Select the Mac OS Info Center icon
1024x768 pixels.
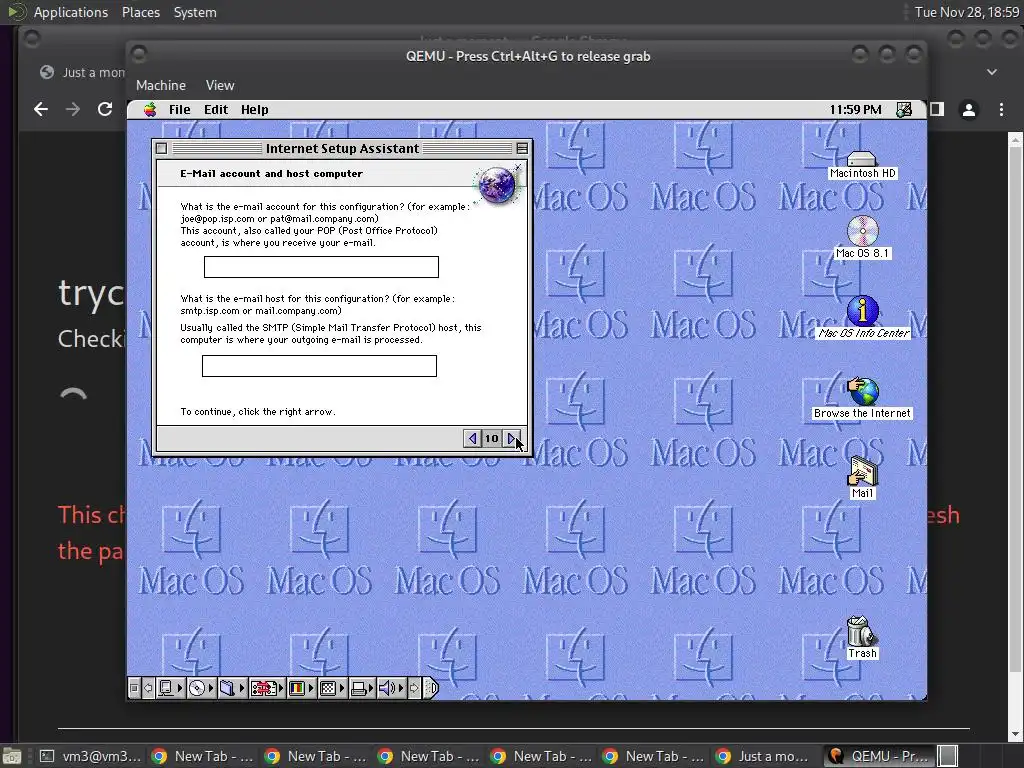(863, 317)
